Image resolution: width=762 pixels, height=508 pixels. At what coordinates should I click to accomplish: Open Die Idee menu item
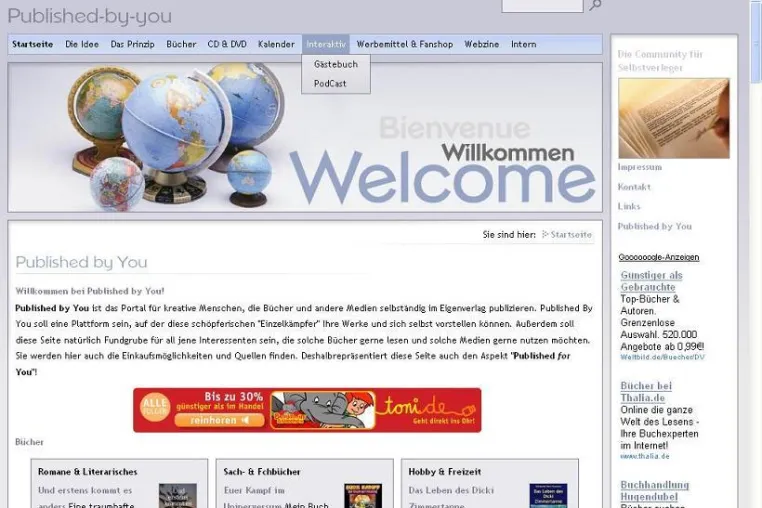coord(82,44)
